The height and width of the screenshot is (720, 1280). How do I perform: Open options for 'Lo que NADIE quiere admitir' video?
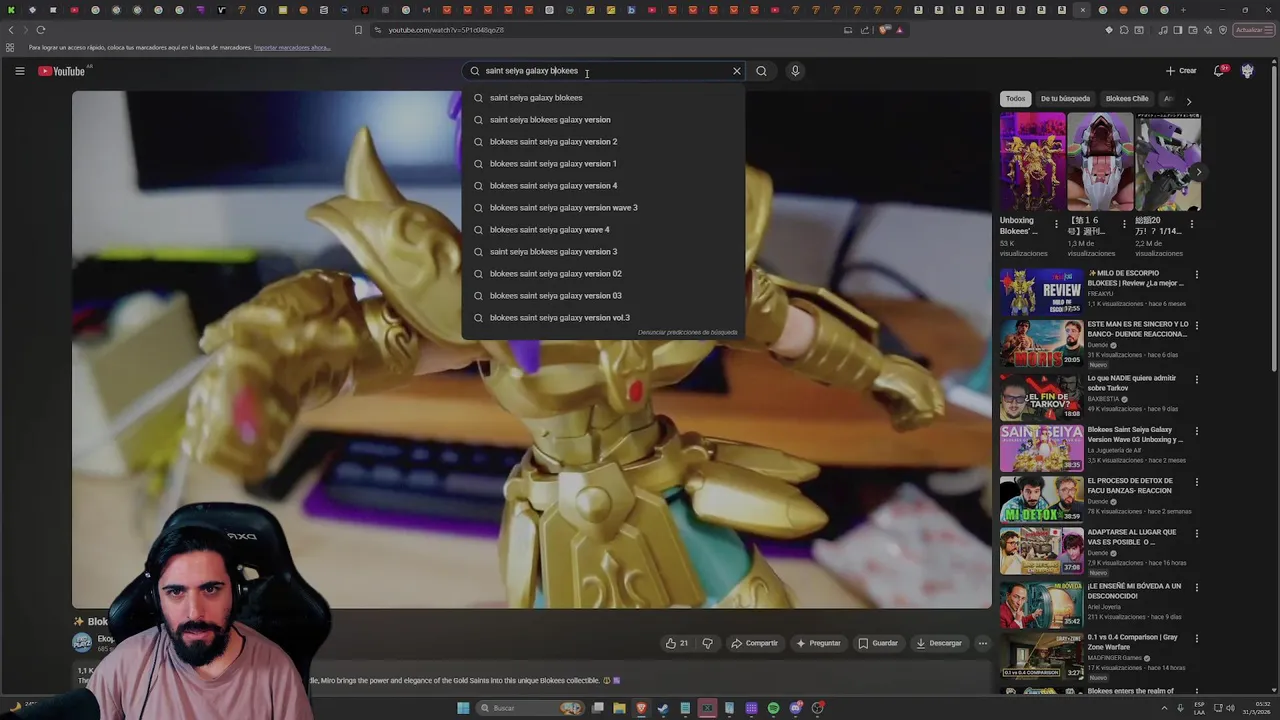[x=1196, y=379]
